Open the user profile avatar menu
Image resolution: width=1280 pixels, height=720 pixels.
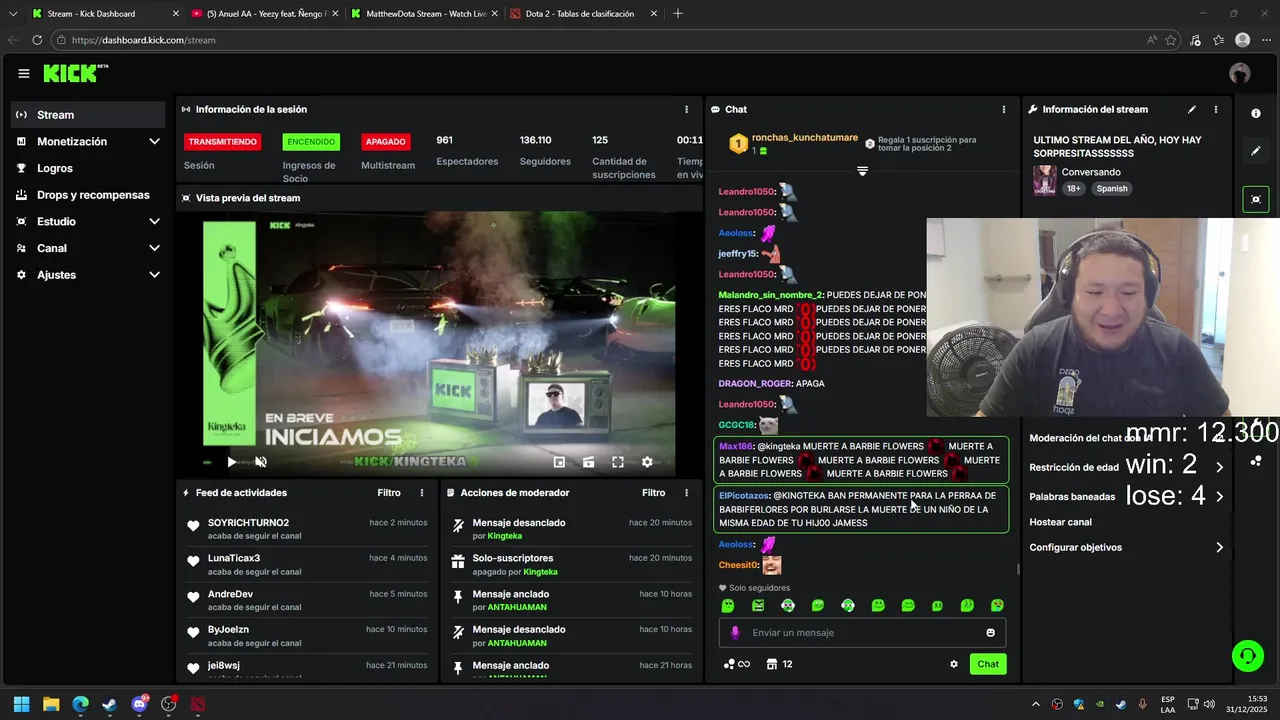(1240, 73)
